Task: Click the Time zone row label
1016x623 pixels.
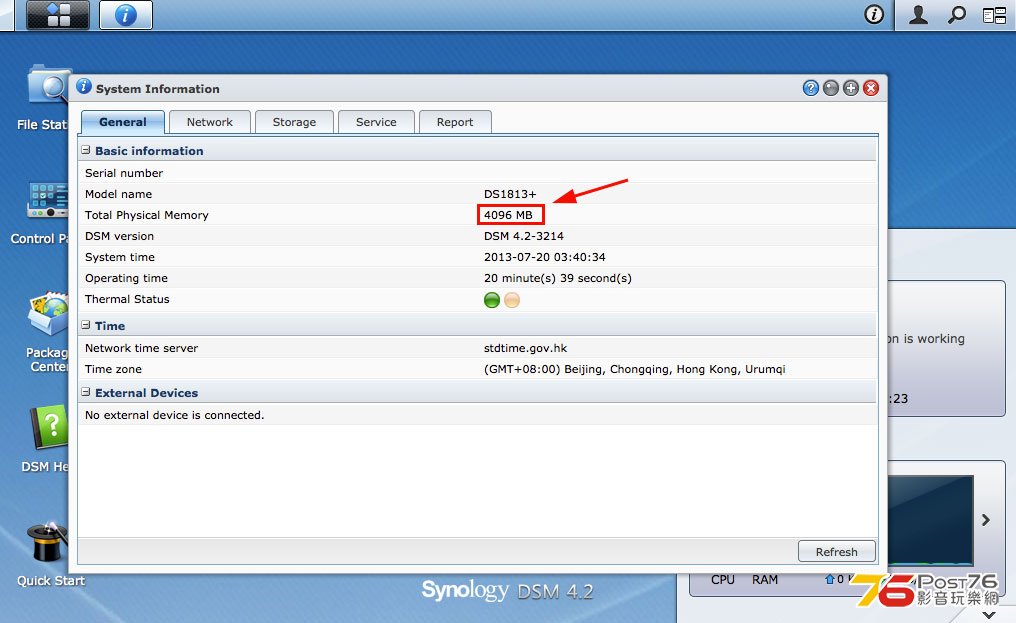Action: point(113,369)
